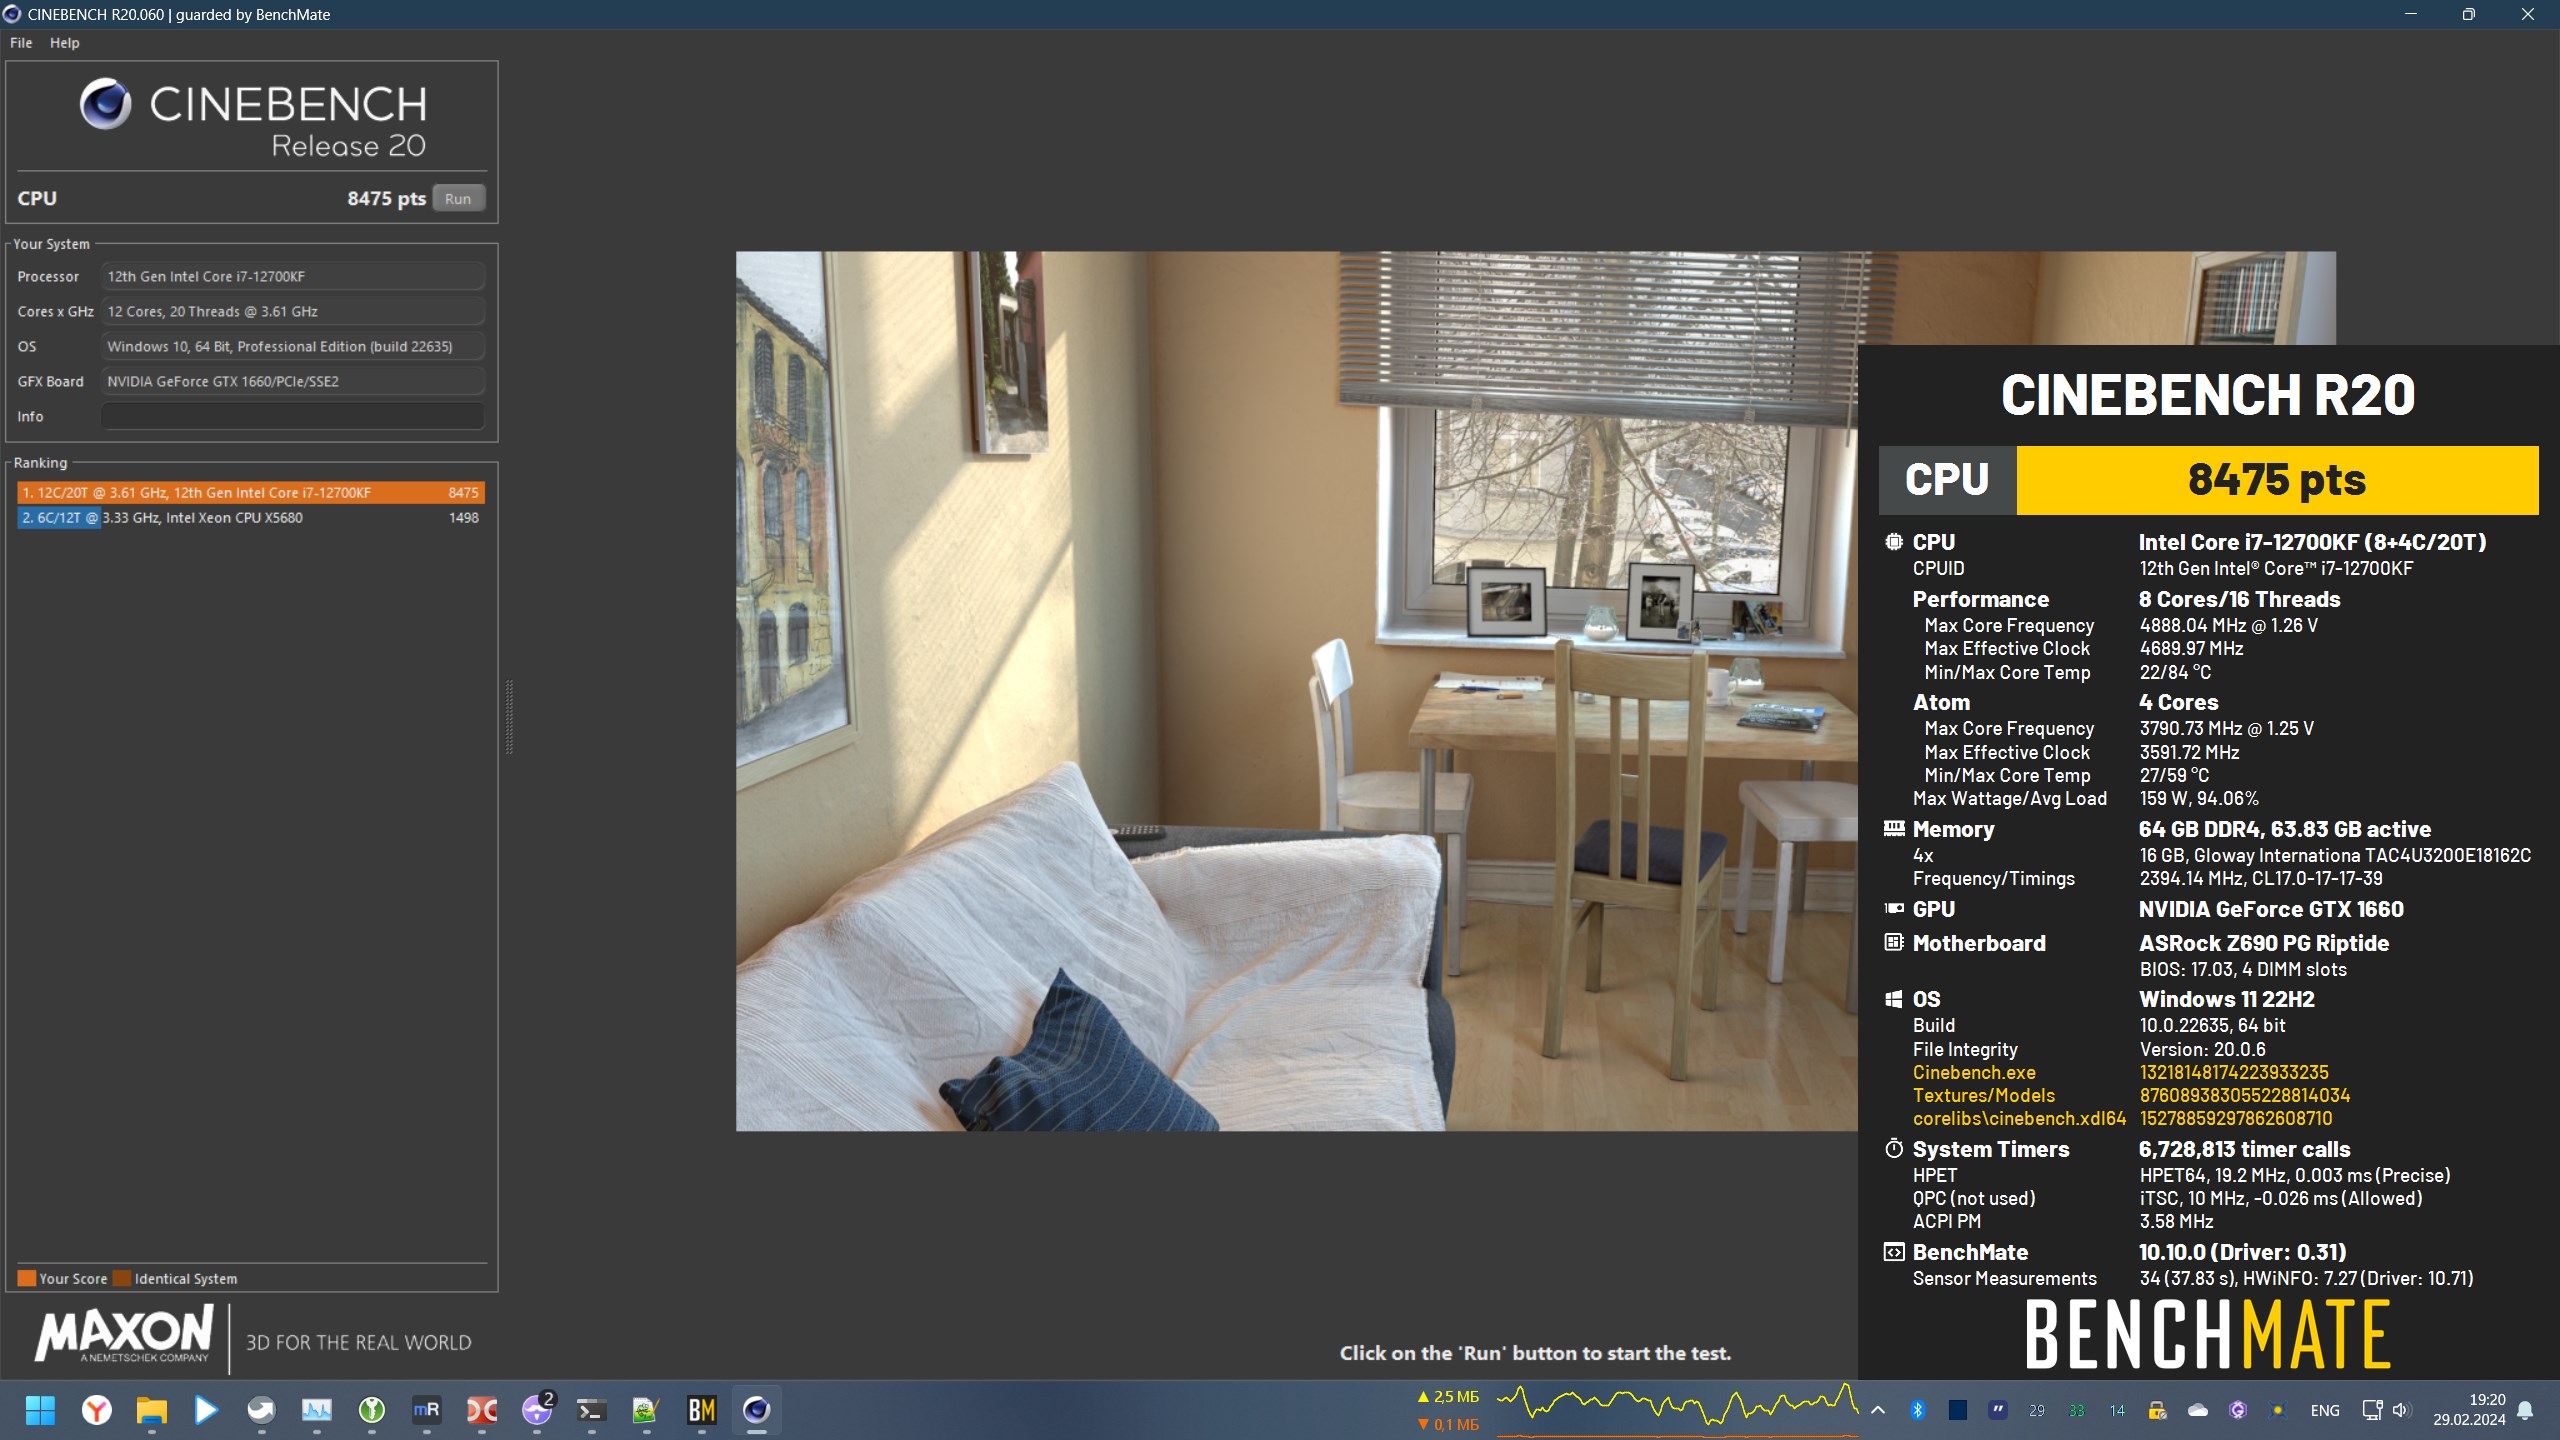
Task: Click the upload speed 2,5 МБ indicator
Action: point(1448,1396)
